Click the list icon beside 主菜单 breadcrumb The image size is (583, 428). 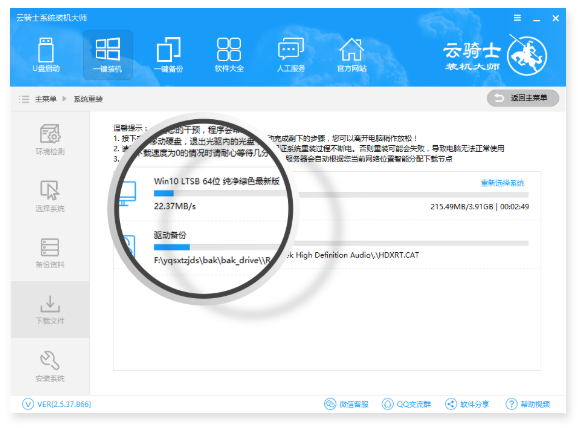coord(24,99)
